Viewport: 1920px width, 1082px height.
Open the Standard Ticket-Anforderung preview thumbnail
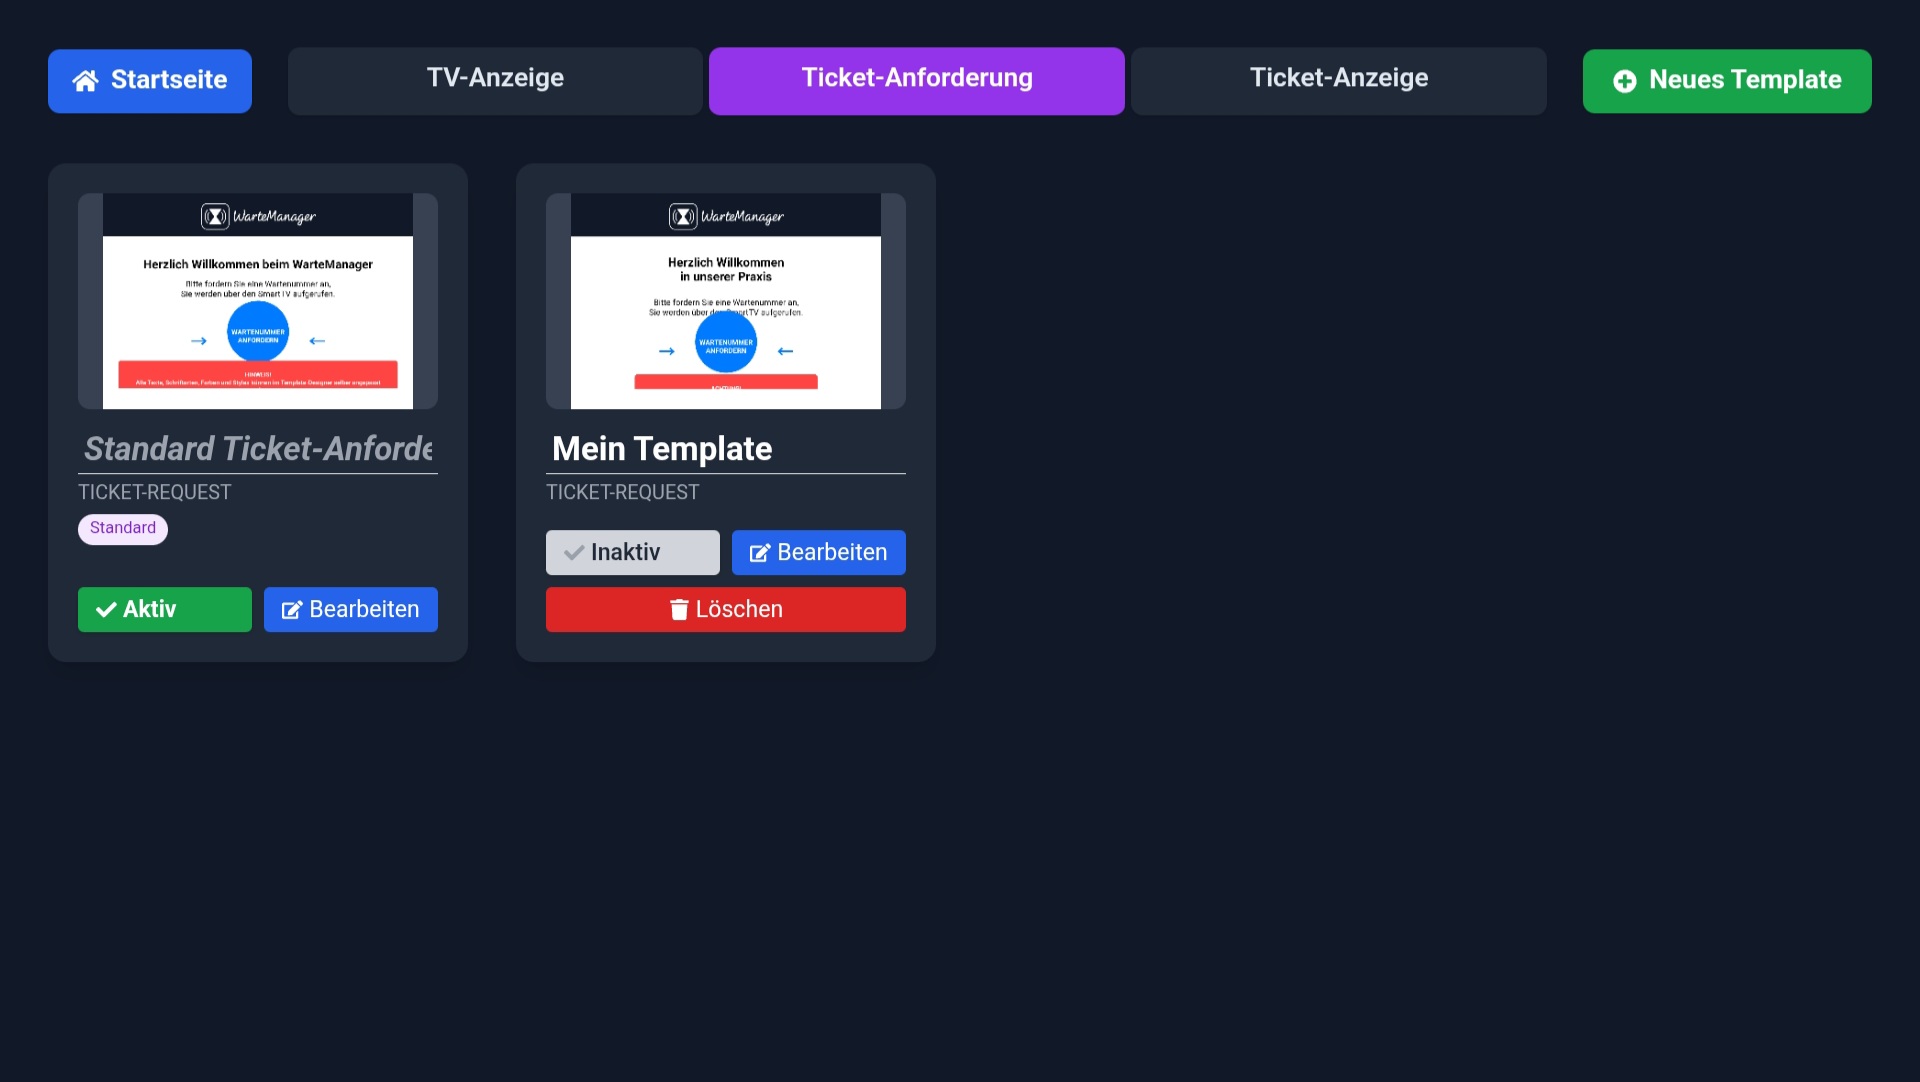pyautogui.click(x=257, y=301)
